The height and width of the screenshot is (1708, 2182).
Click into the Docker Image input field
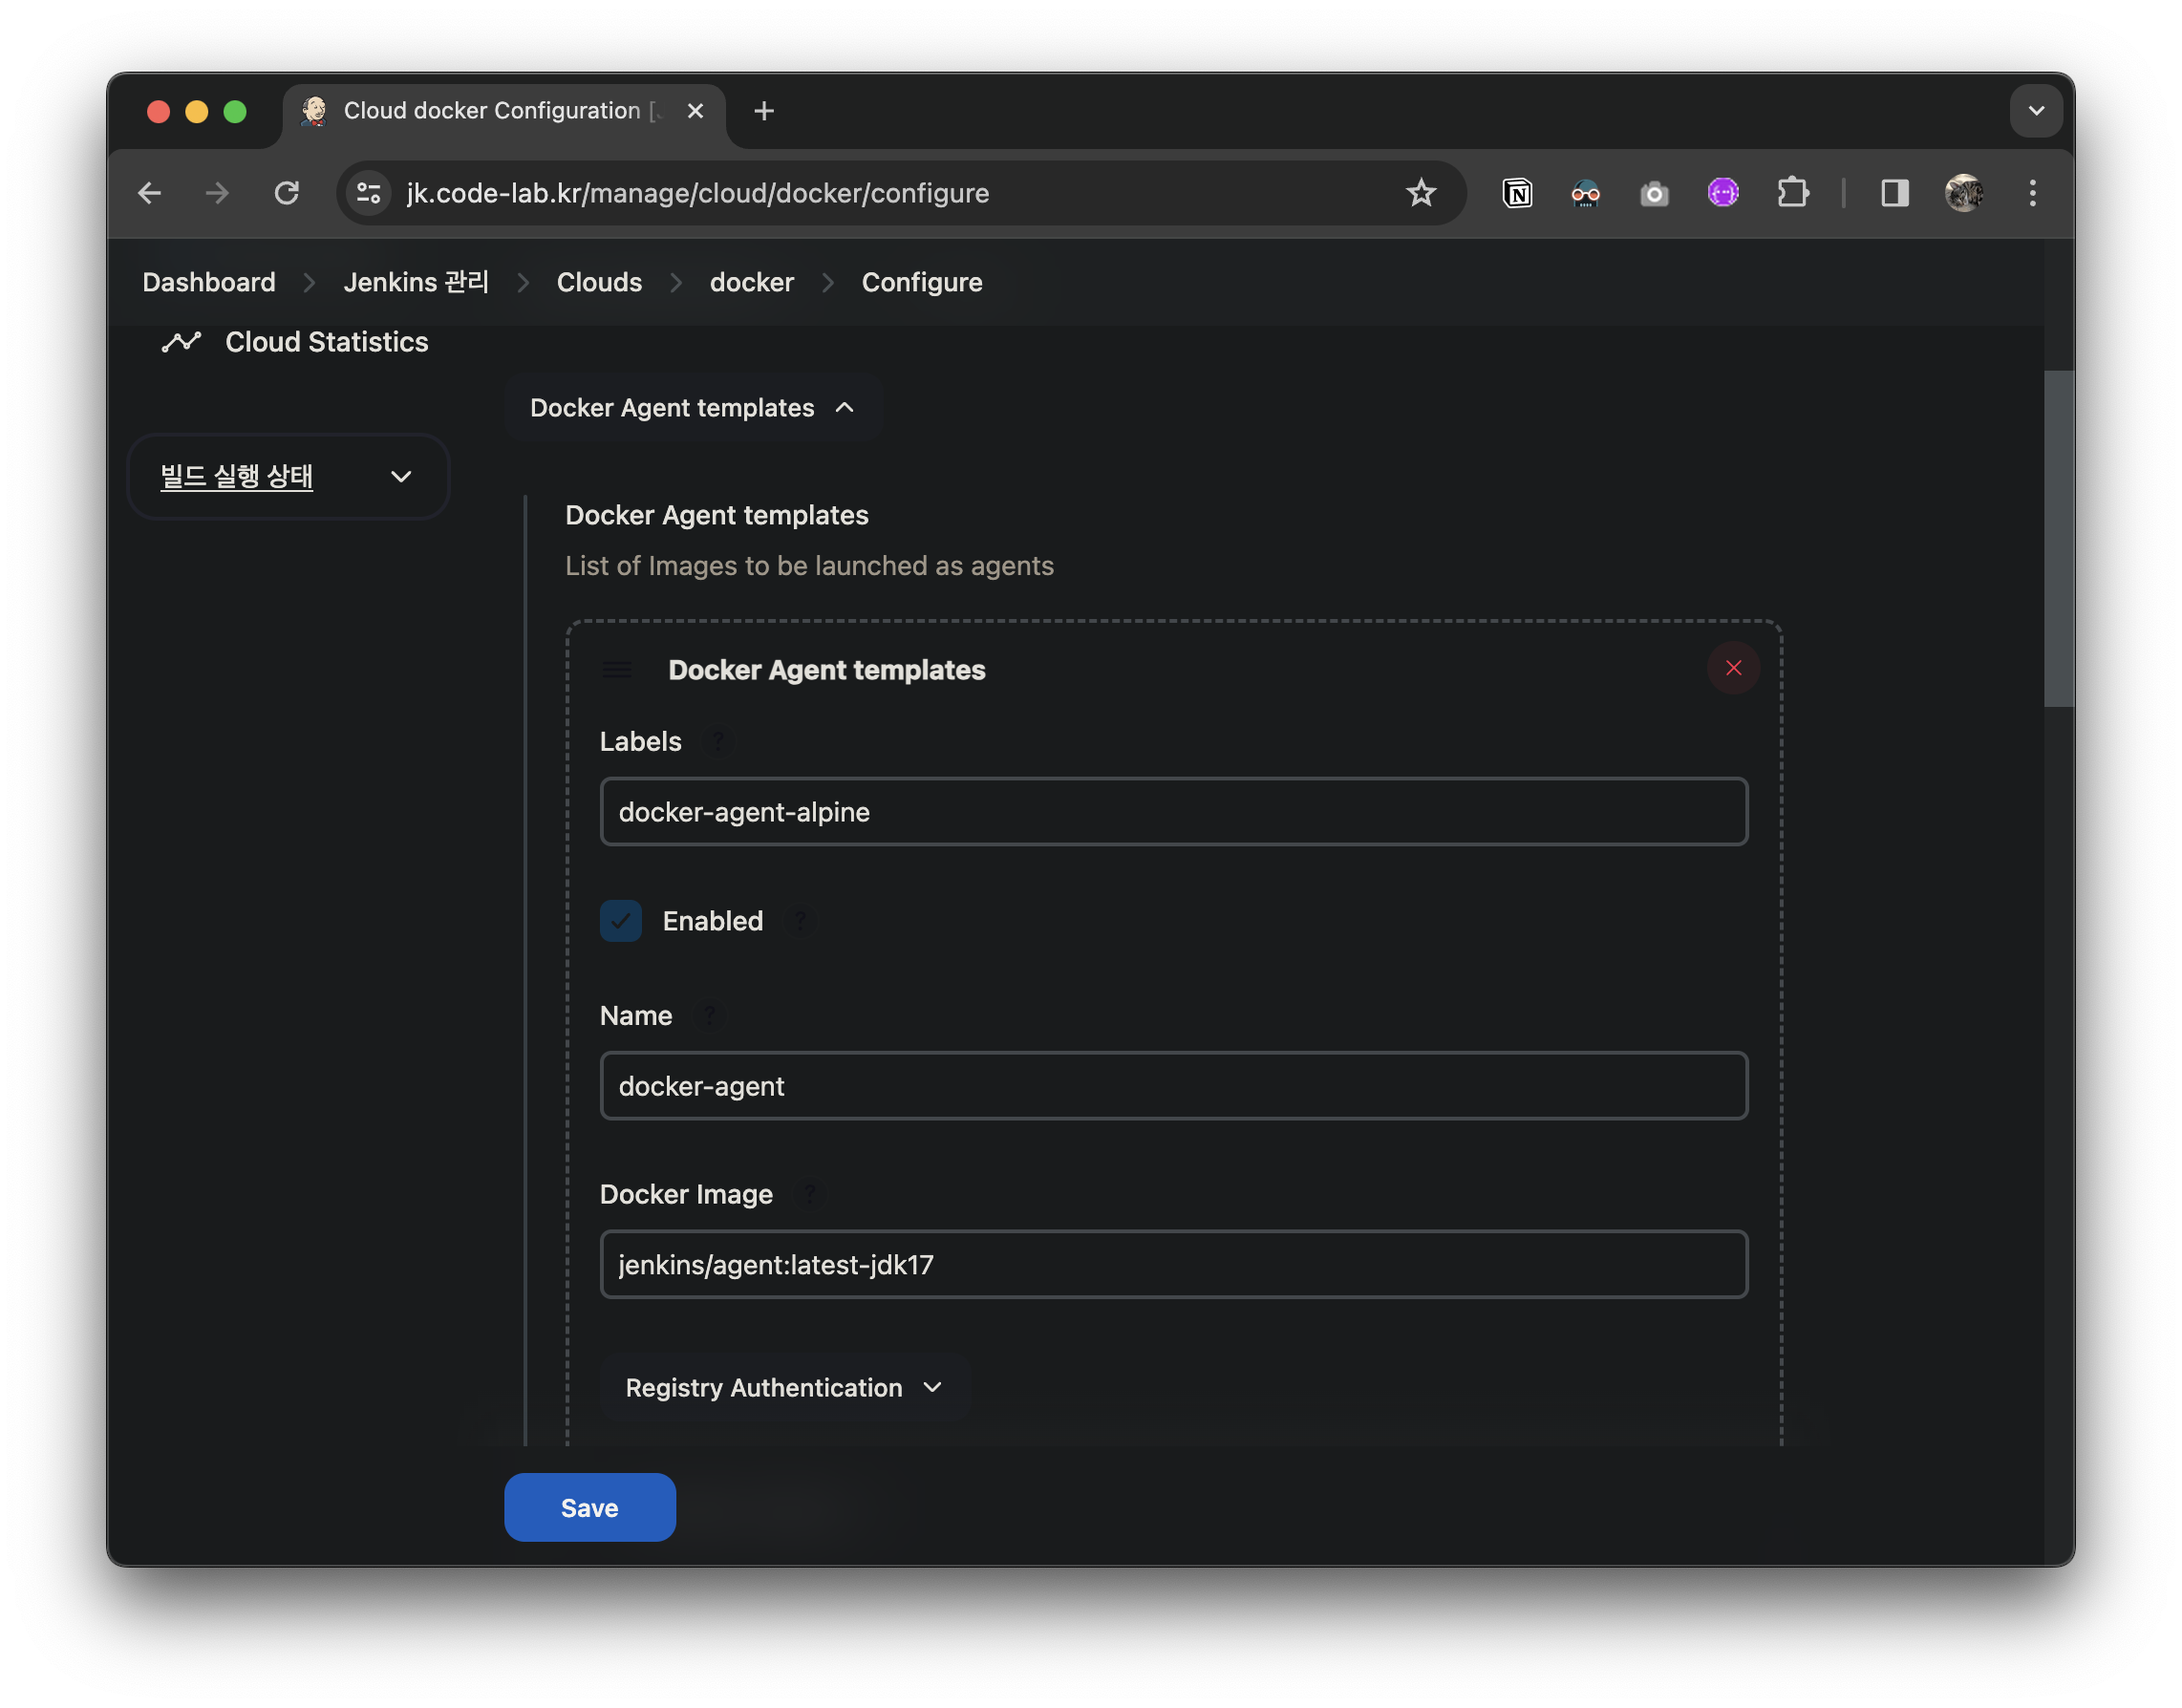[x=1173, y=1265]
